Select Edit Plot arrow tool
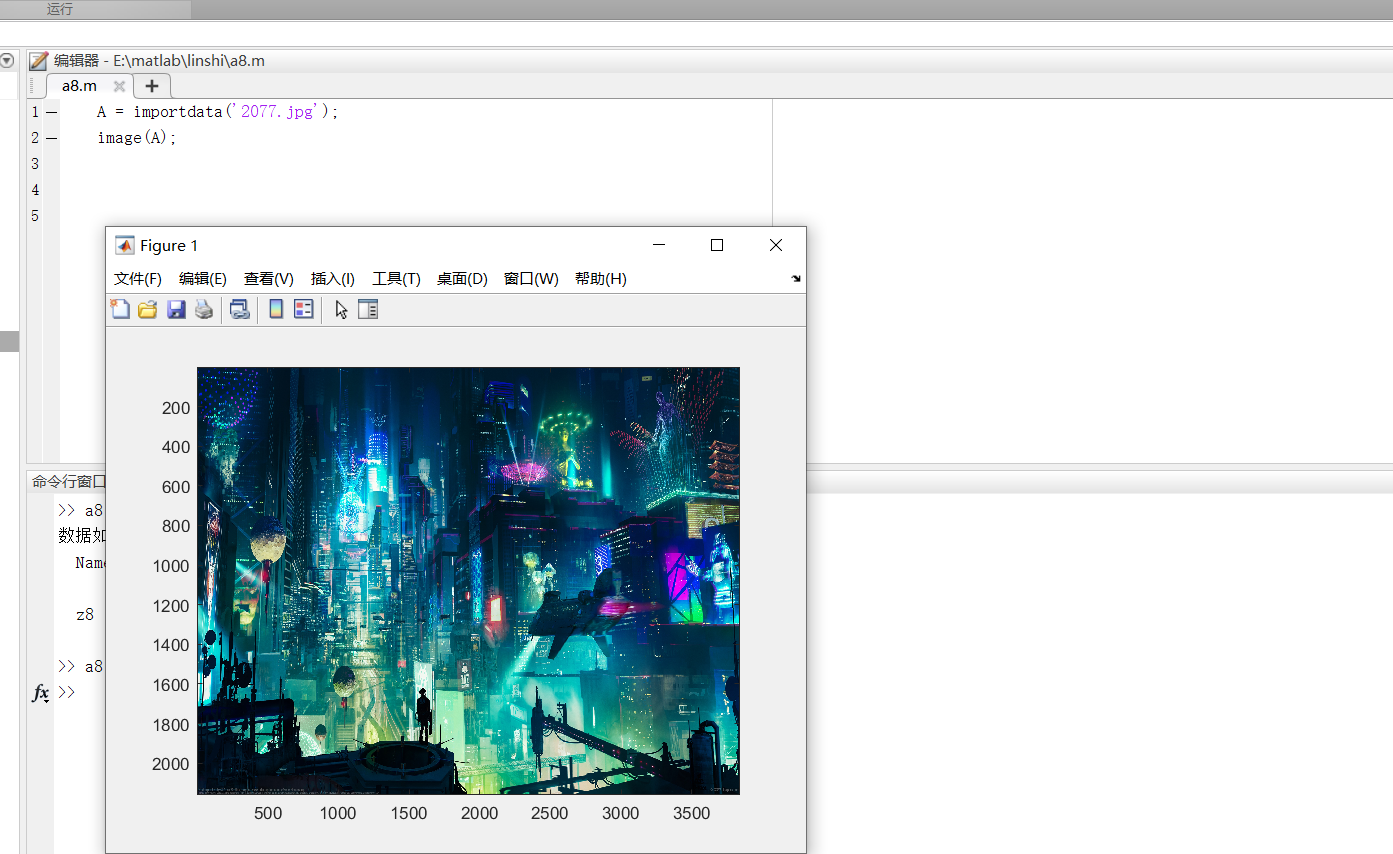This screenshot has height=854, width=1393. point(341,310)
